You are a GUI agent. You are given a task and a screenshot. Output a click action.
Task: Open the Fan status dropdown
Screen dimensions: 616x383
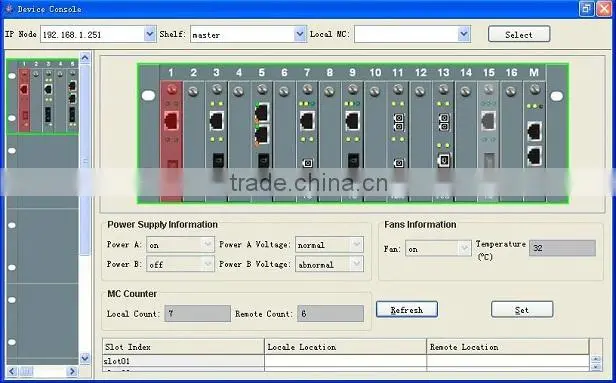(465, 248)
